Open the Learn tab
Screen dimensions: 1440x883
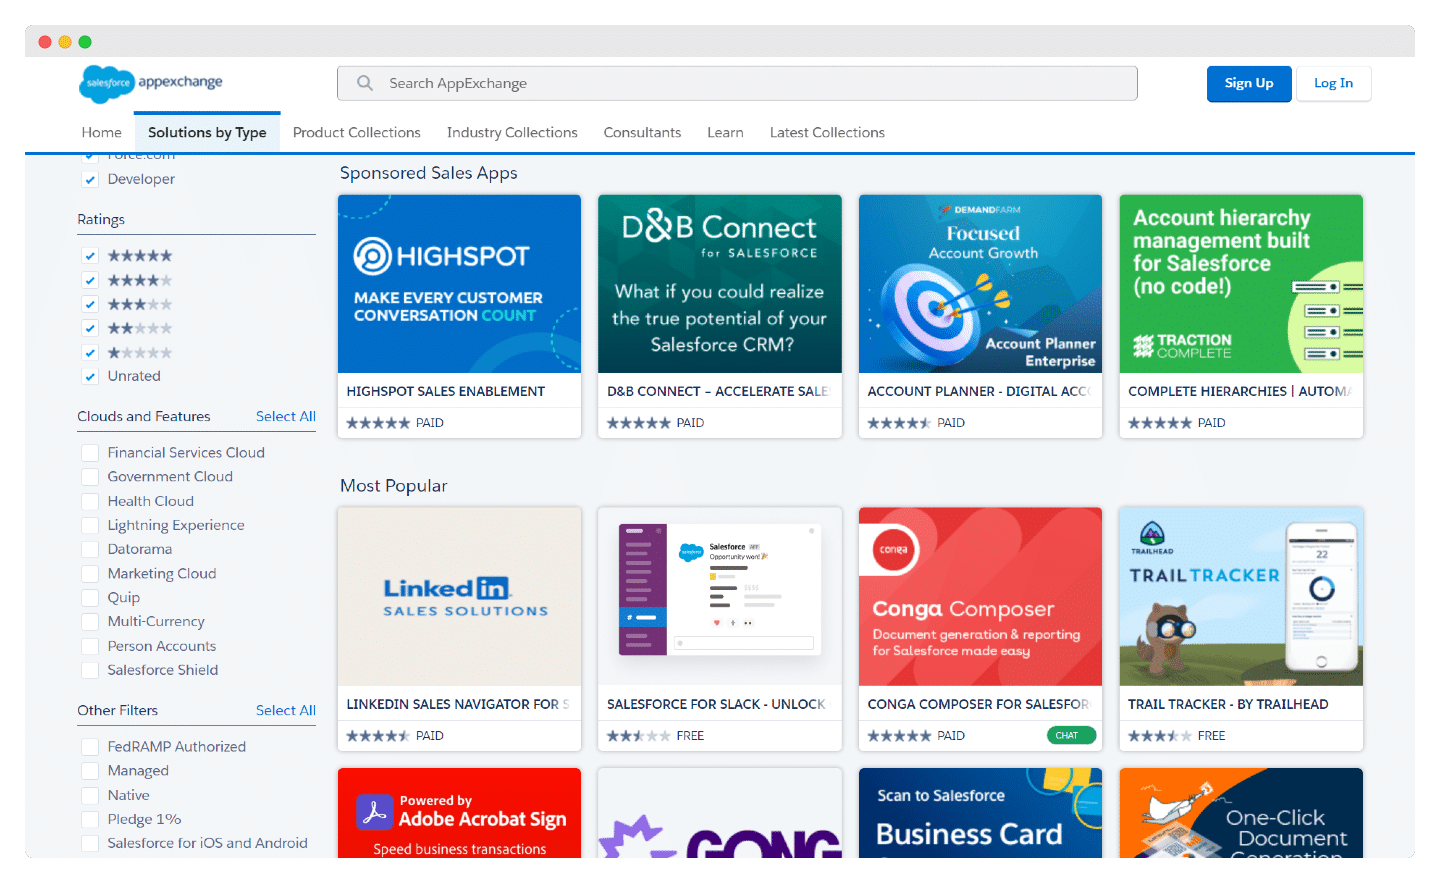coord(725,132)
